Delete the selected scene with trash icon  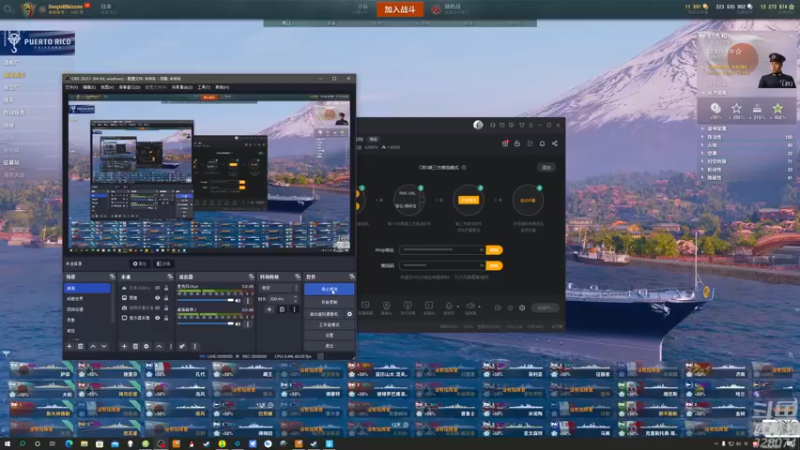(81, 346)
